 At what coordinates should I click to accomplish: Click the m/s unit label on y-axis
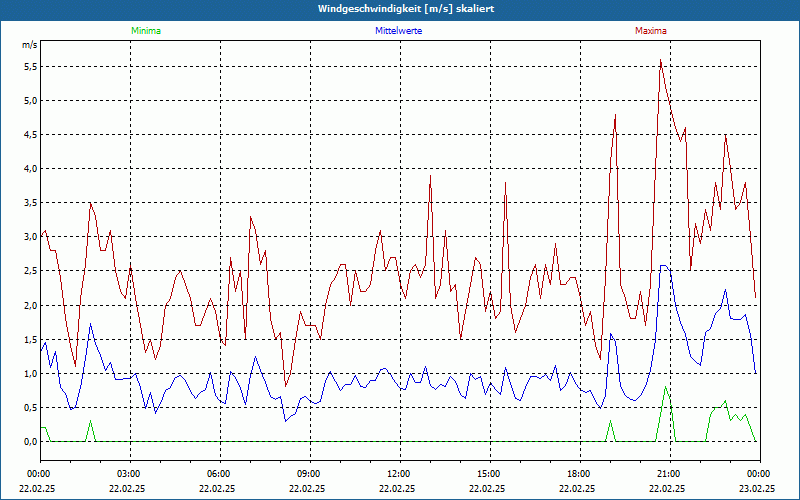30,45
